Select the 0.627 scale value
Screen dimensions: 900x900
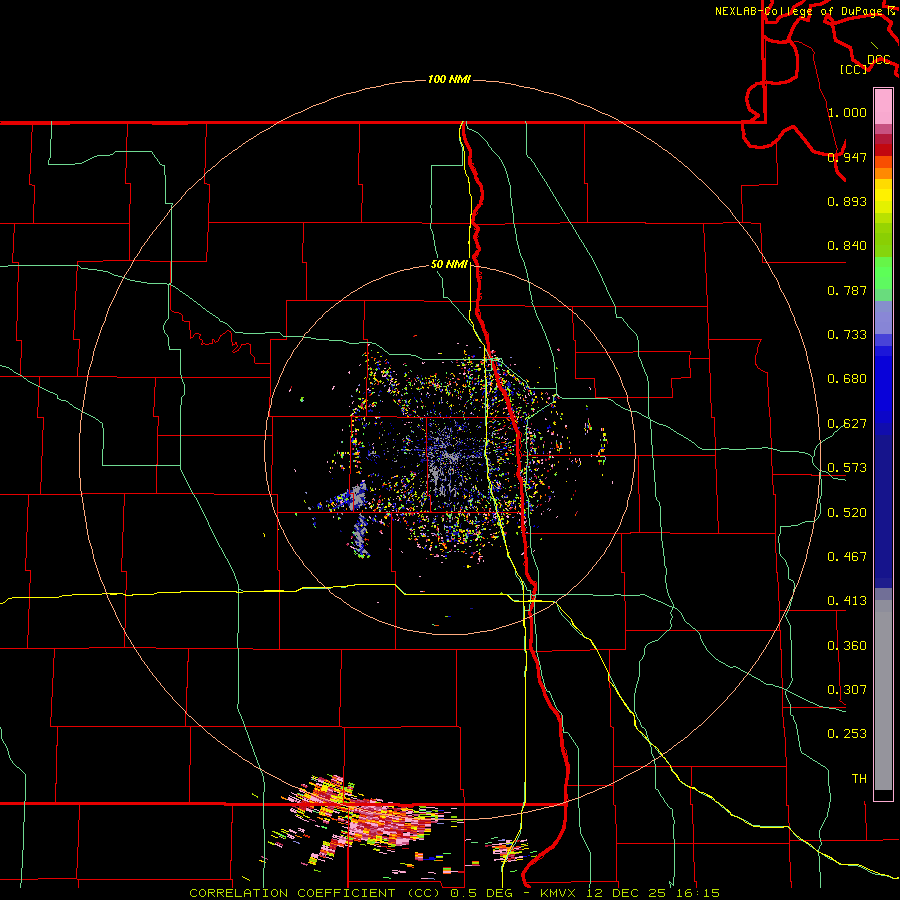(x=847, y=424)
